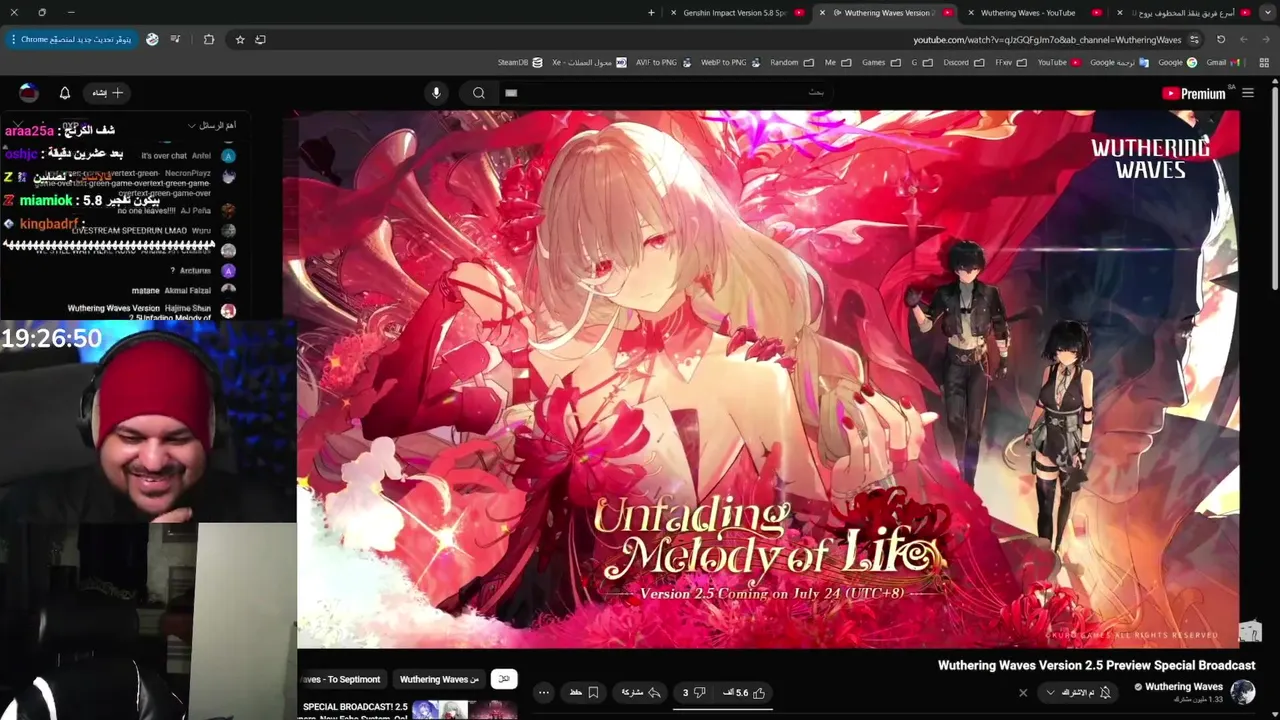Close the active Wuthering Waves Version tab
Image resolution: width=1280 pixels, height=720 pixels.
(x=822, y=13)
